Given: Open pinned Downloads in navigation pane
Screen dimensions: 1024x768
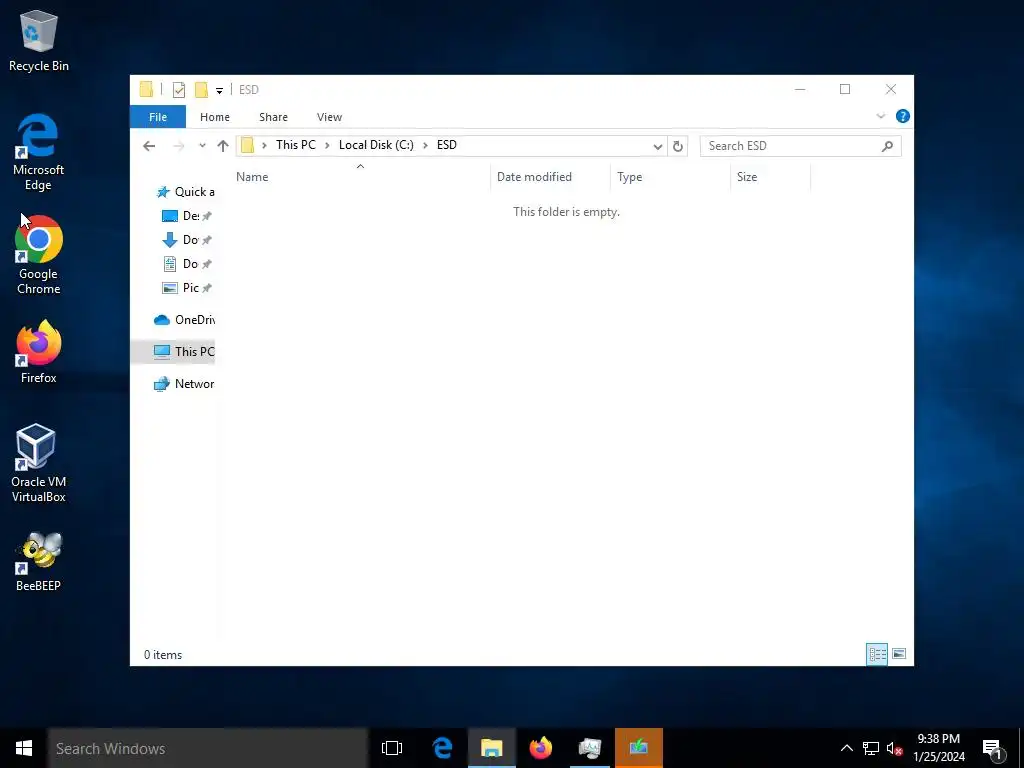Looking at the screenshot, I should click(x=187, y=240).
